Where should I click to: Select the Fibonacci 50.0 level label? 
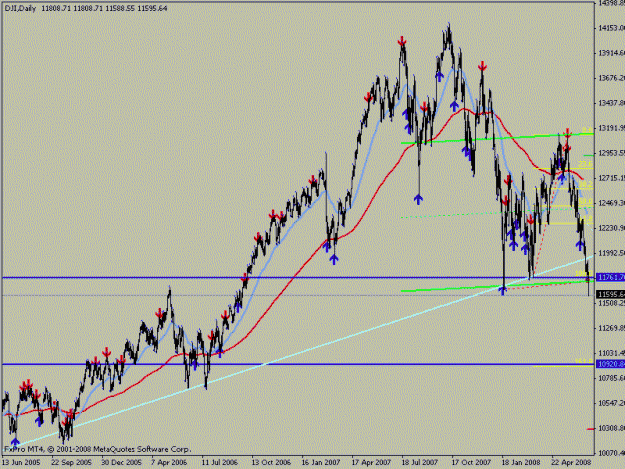pyautogui.click(x=585, y=202)
